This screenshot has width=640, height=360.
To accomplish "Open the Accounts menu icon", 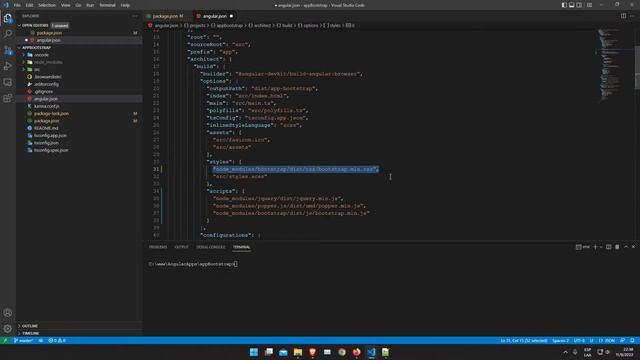I will [8, 313].
